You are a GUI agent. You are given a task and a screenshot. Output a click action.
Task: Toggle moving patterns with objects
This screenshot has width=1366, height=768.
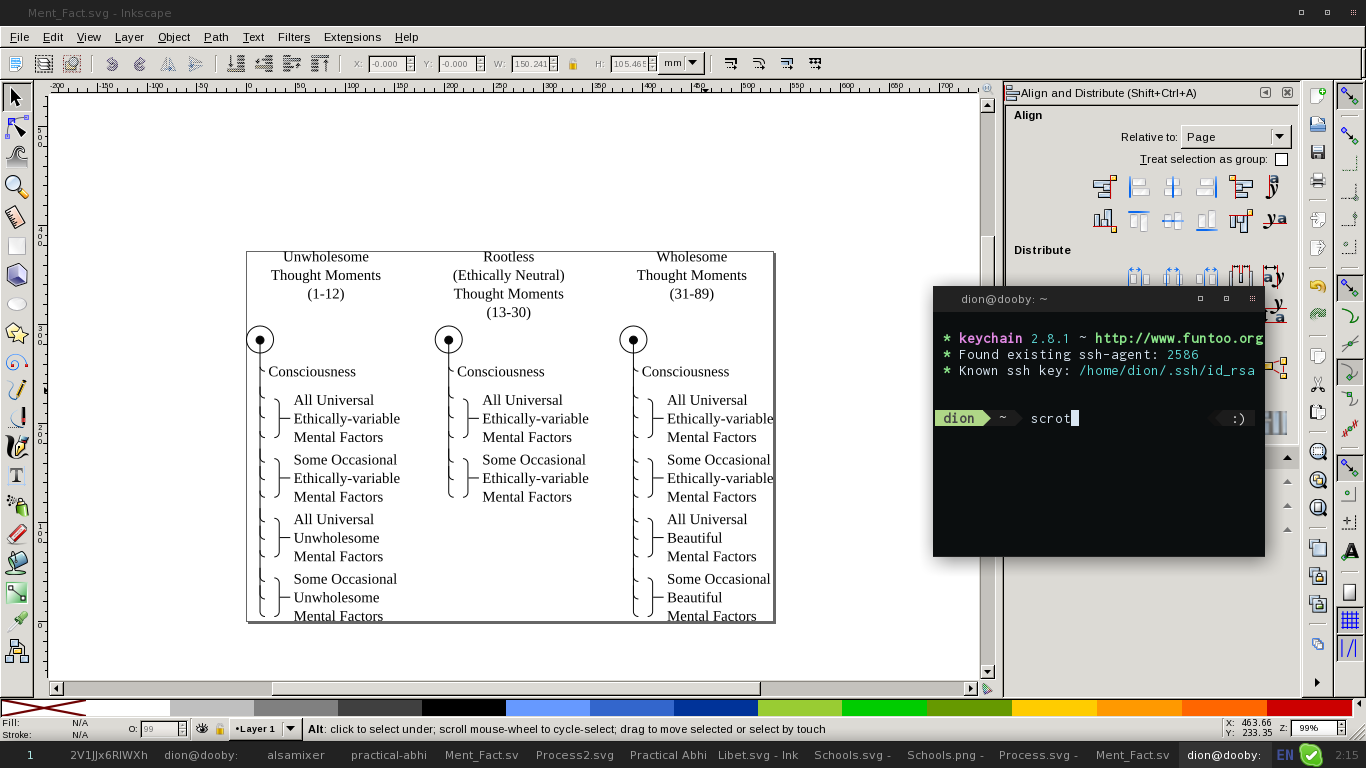(x=815, y=63)
